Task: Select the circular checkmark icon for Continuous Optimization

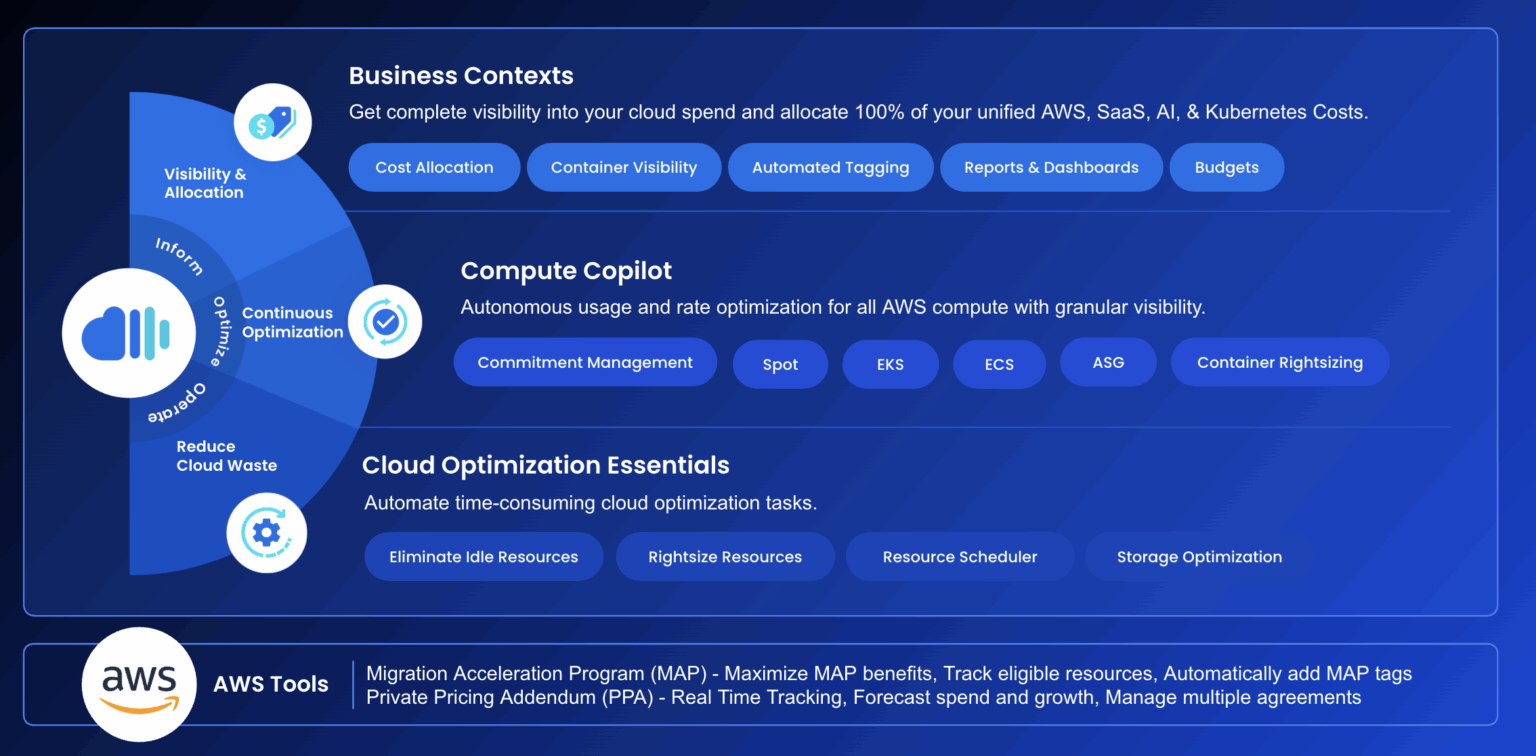Action: point(385,321)
